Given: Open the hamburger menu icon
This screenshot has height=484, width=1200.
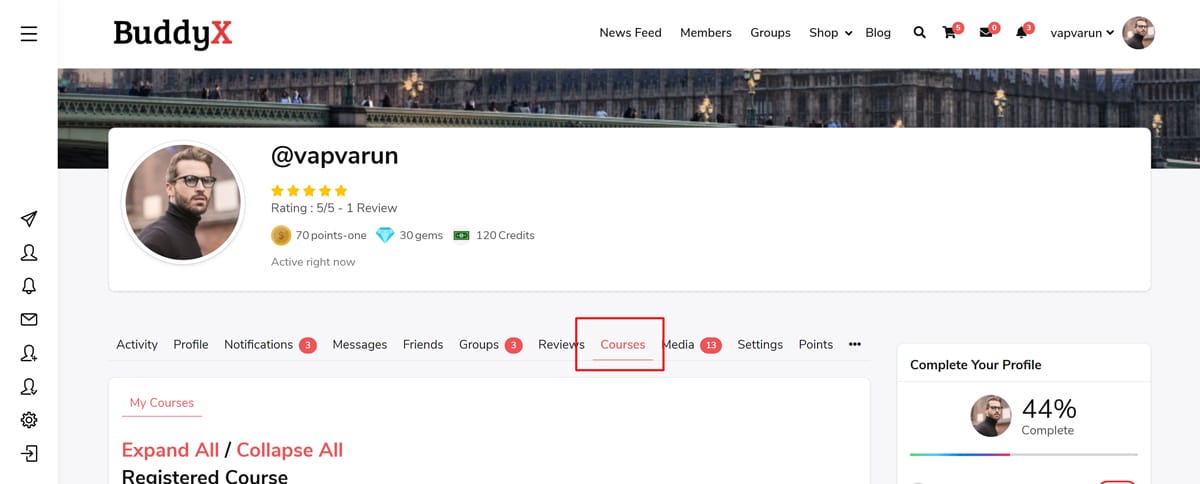Looking at the screenshot, I should click(29, 34).
